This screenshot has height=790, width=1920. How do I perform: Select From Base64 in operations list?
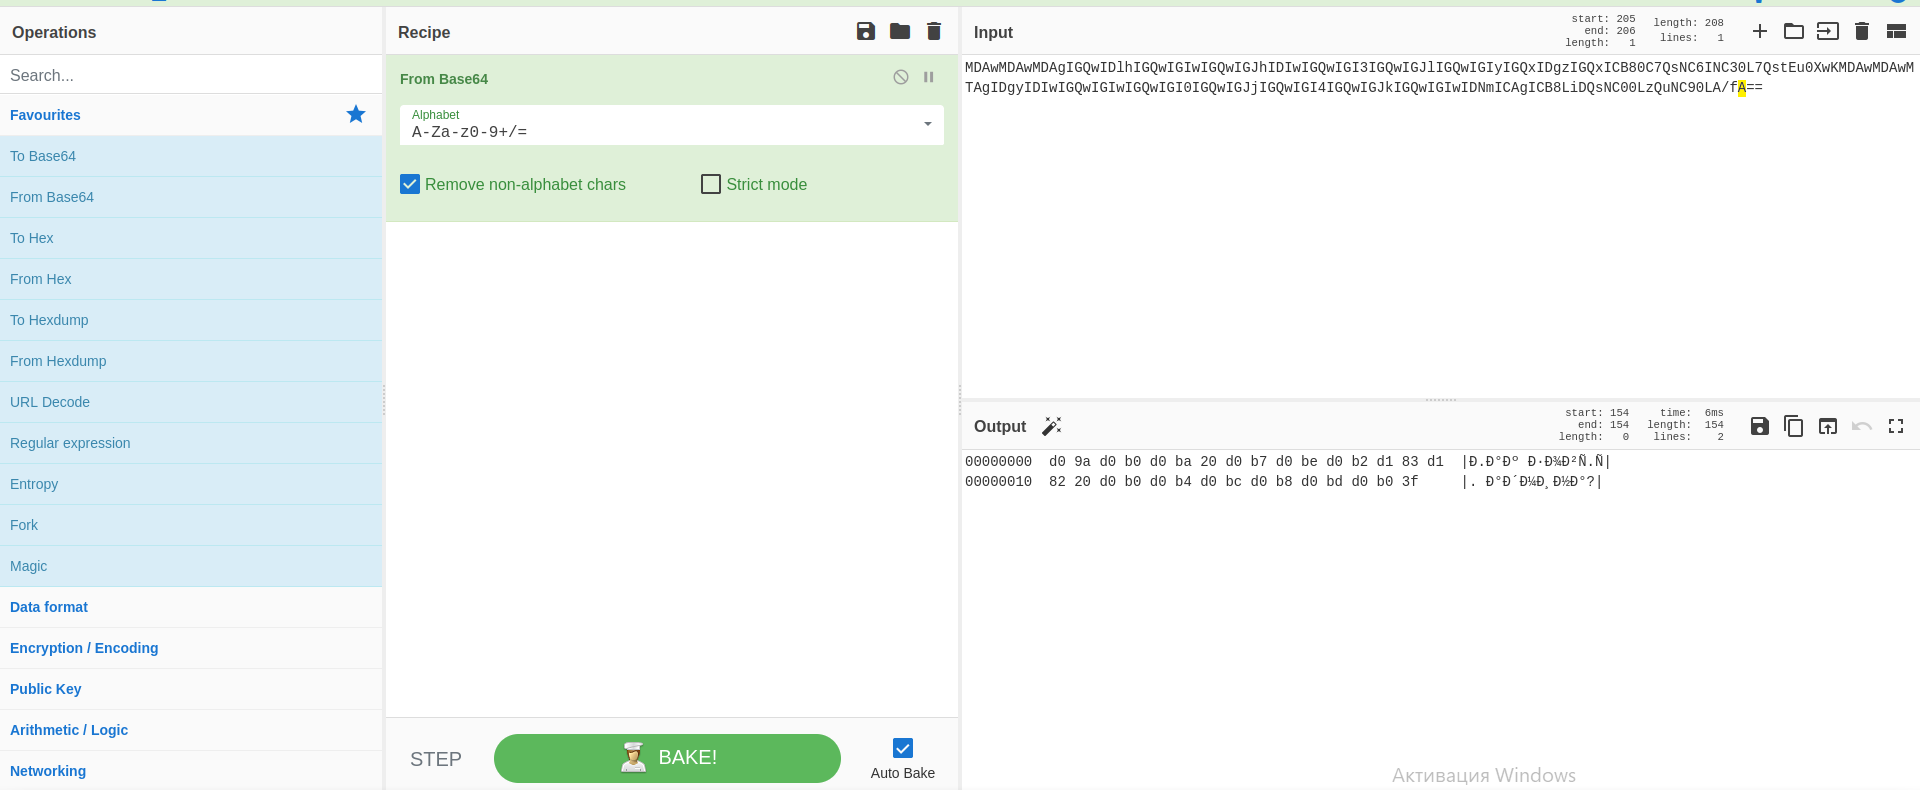[191, 197]
